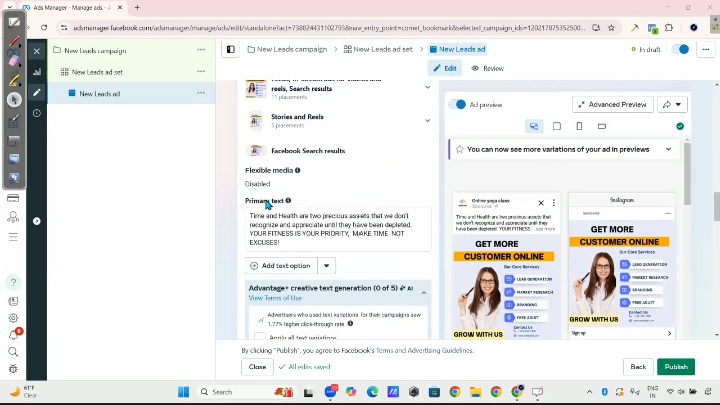Open the share preview dropdown
Viewport: 720px width, 405px height.
672,105
